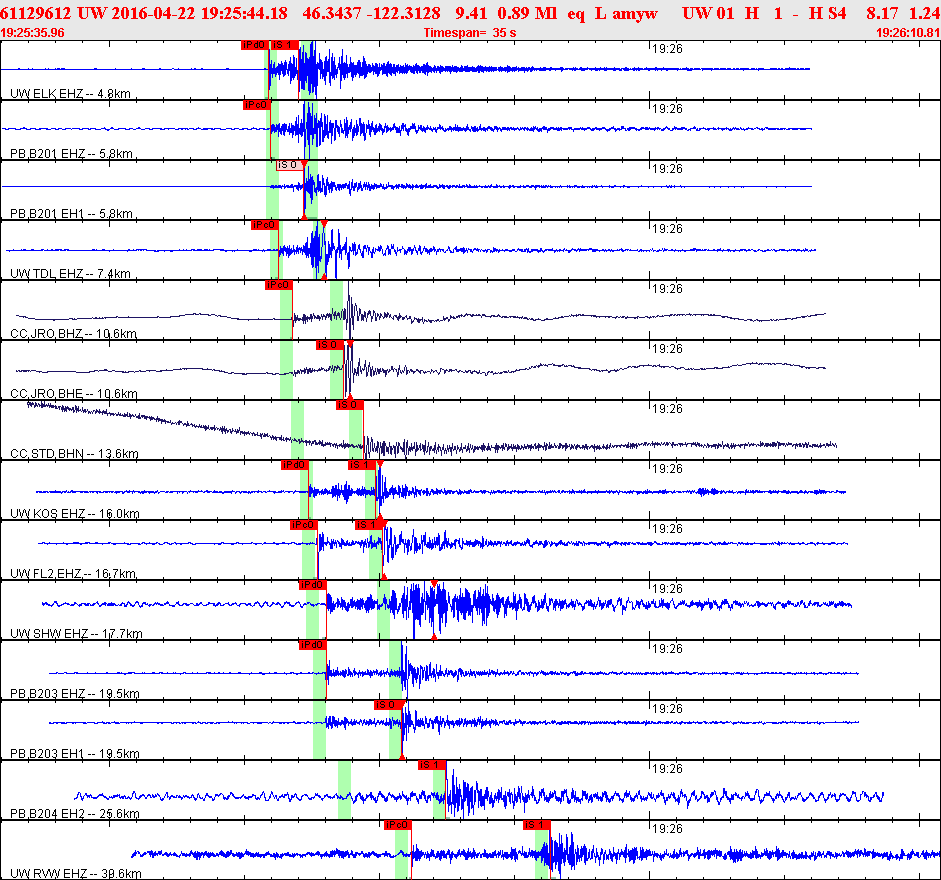Click the end time 19:26:10.81 label
This screenshot has height=880, width=941.
[x=907, y=33]
